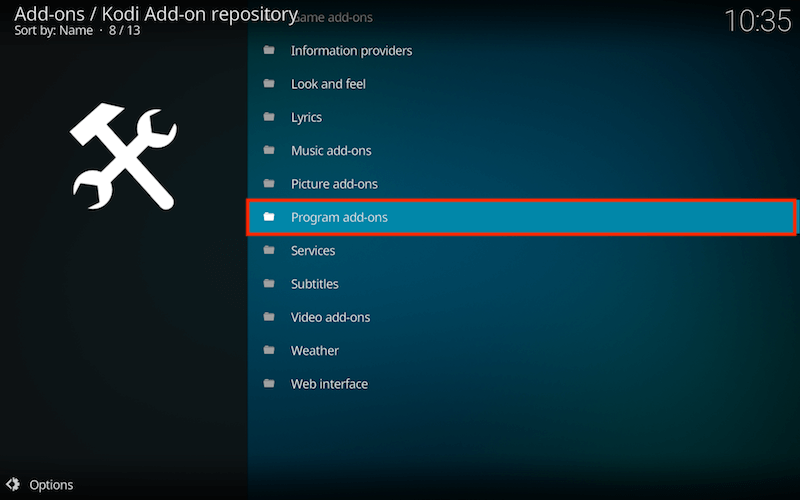Open the Look and feel category

[x=521, y=84]
